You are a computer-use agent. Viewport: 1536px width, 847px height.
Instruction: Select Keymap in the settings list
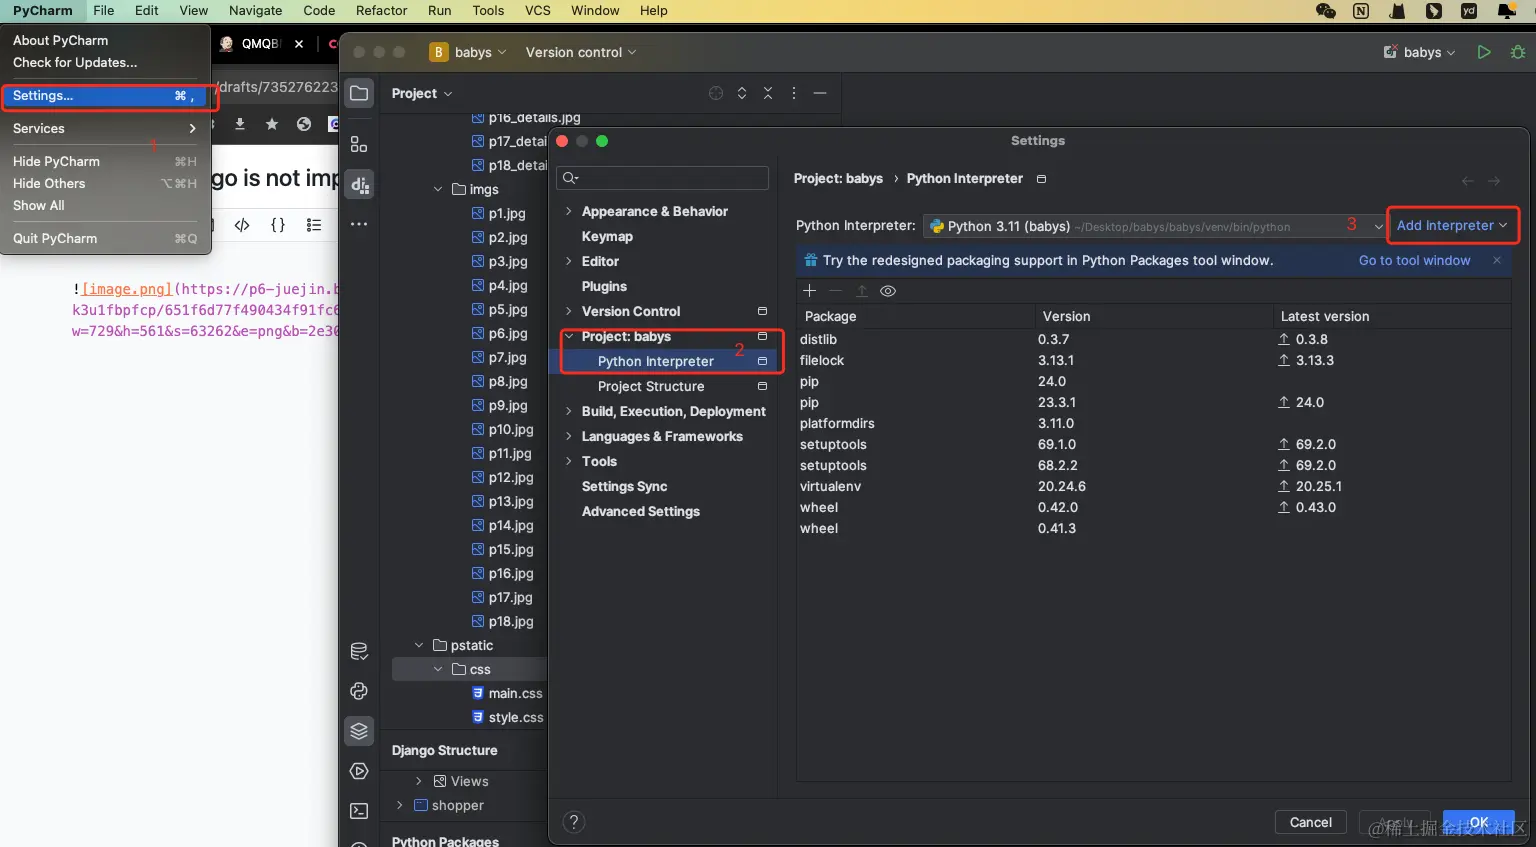[x=607, y=236]
